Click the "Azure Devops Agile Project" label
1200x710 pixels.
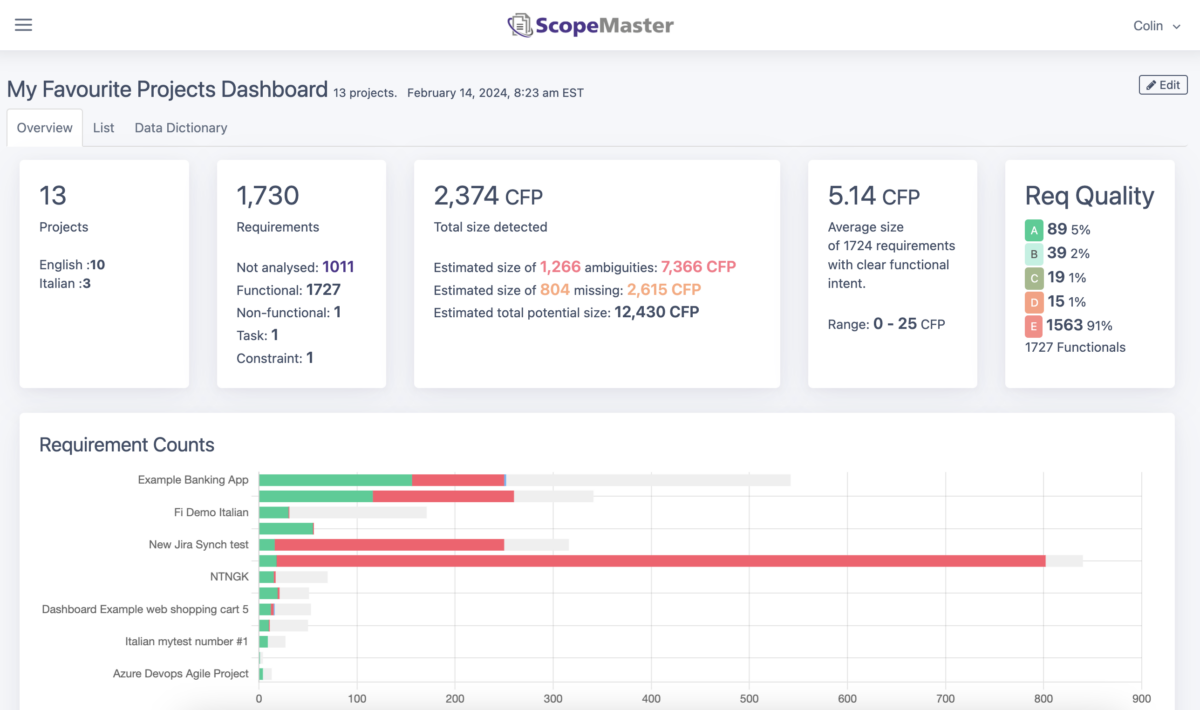click(180, 674)
